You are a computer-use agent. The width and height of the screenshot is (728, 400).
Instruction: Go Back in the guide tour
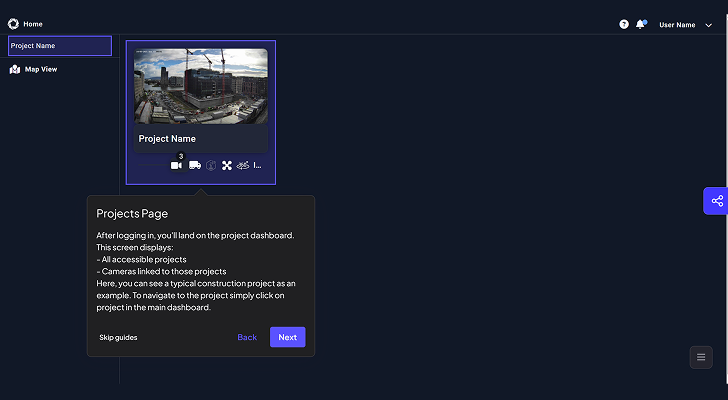[x=247, y=337]
